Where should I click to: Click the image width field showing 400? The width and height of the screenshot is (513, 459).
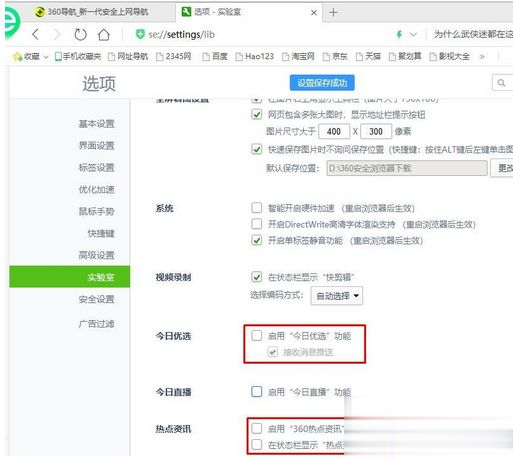(x=334, y=132)
